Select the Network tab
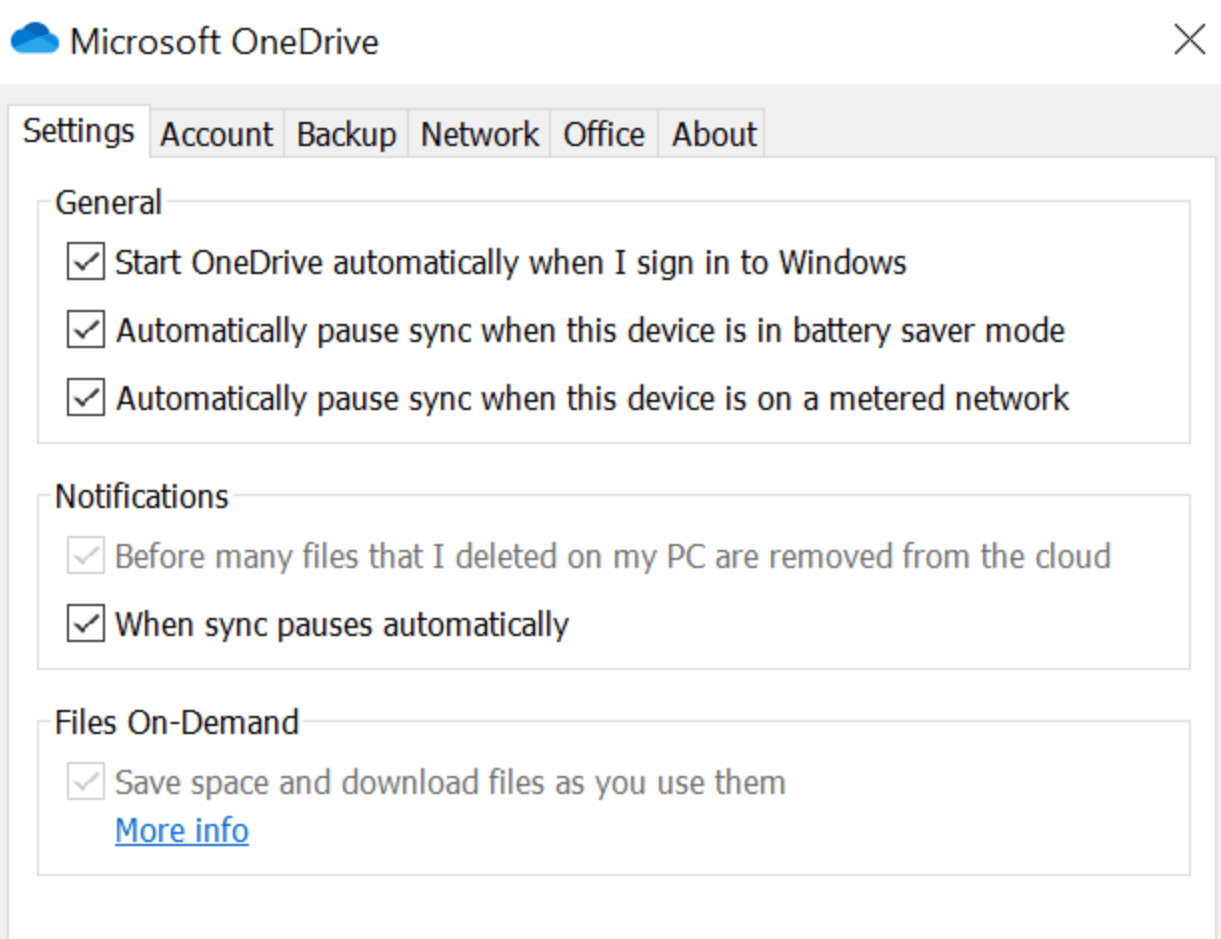1221x939 pixels. click(479, 134)
